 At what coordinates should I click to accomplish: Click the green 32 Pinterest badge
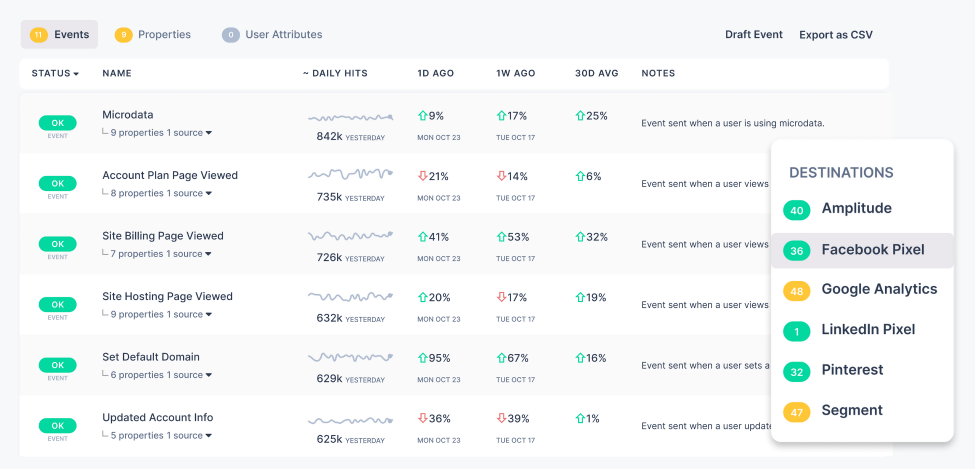click(797, 371)
